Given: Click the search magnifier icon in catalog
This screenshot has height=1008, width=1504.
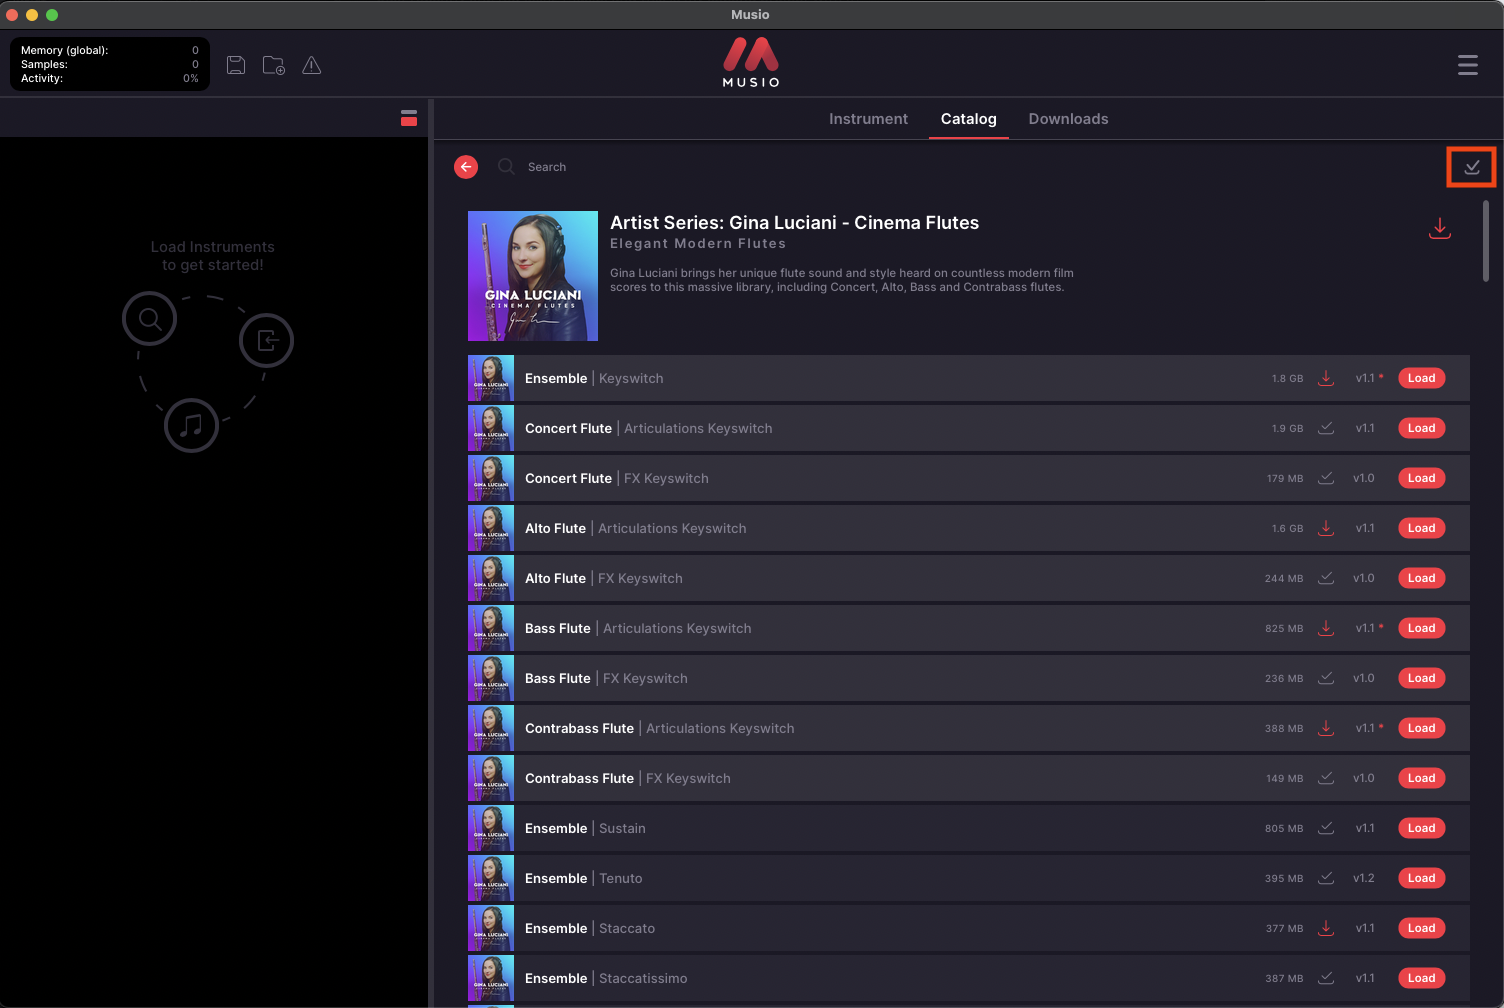Looking at the screenshot, I should click(507, 167).
